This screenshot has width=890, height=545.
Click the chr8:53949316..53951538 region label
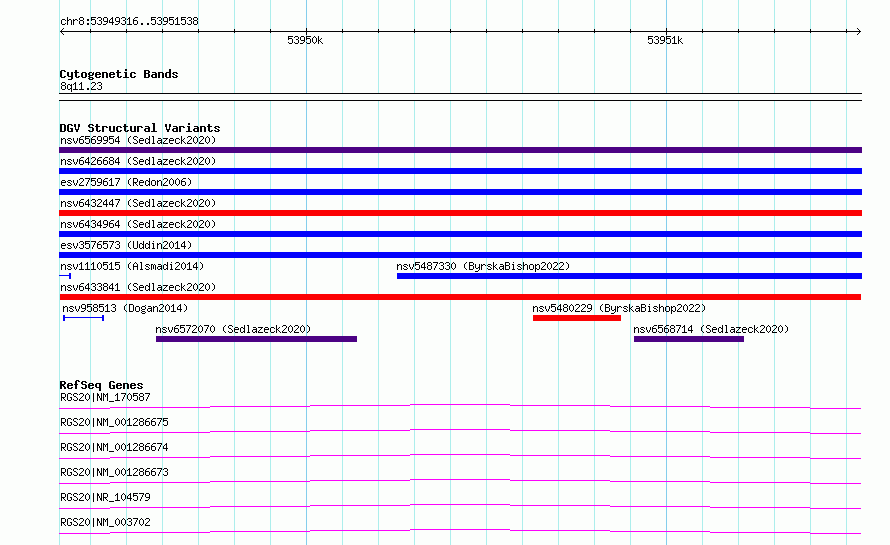pos(129,21)
